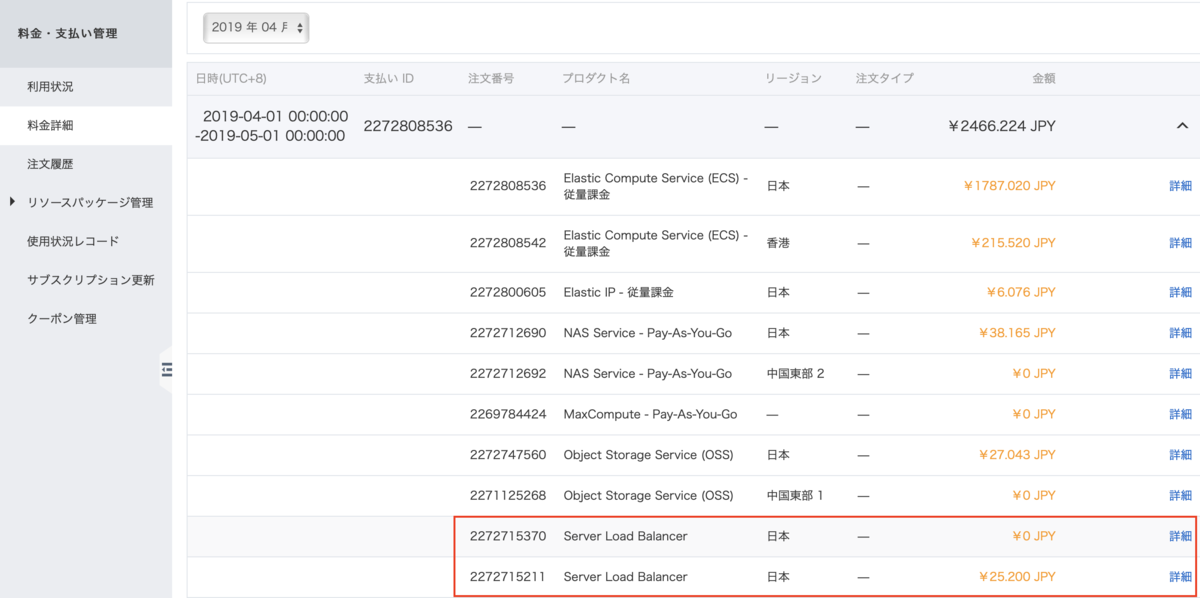Open the 2019年04月 month dropdown
Viewport: 1200px width, 598px height.
coord(256,28)
